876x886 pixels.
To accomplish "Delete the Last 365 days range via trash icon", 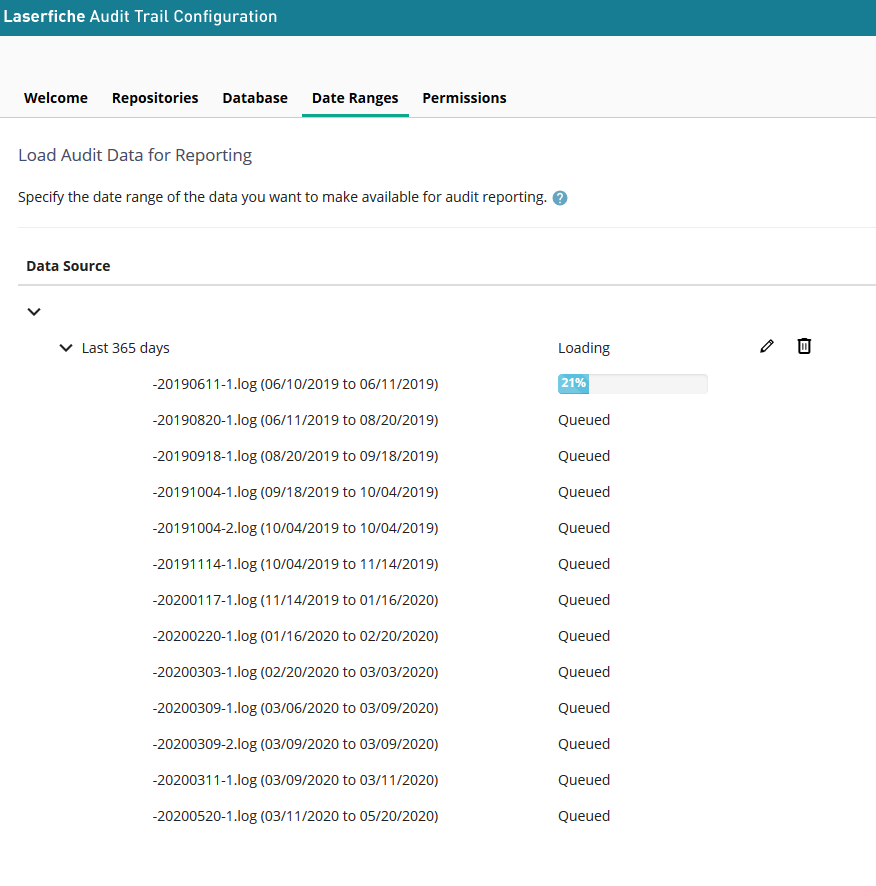I will [804, 346].
